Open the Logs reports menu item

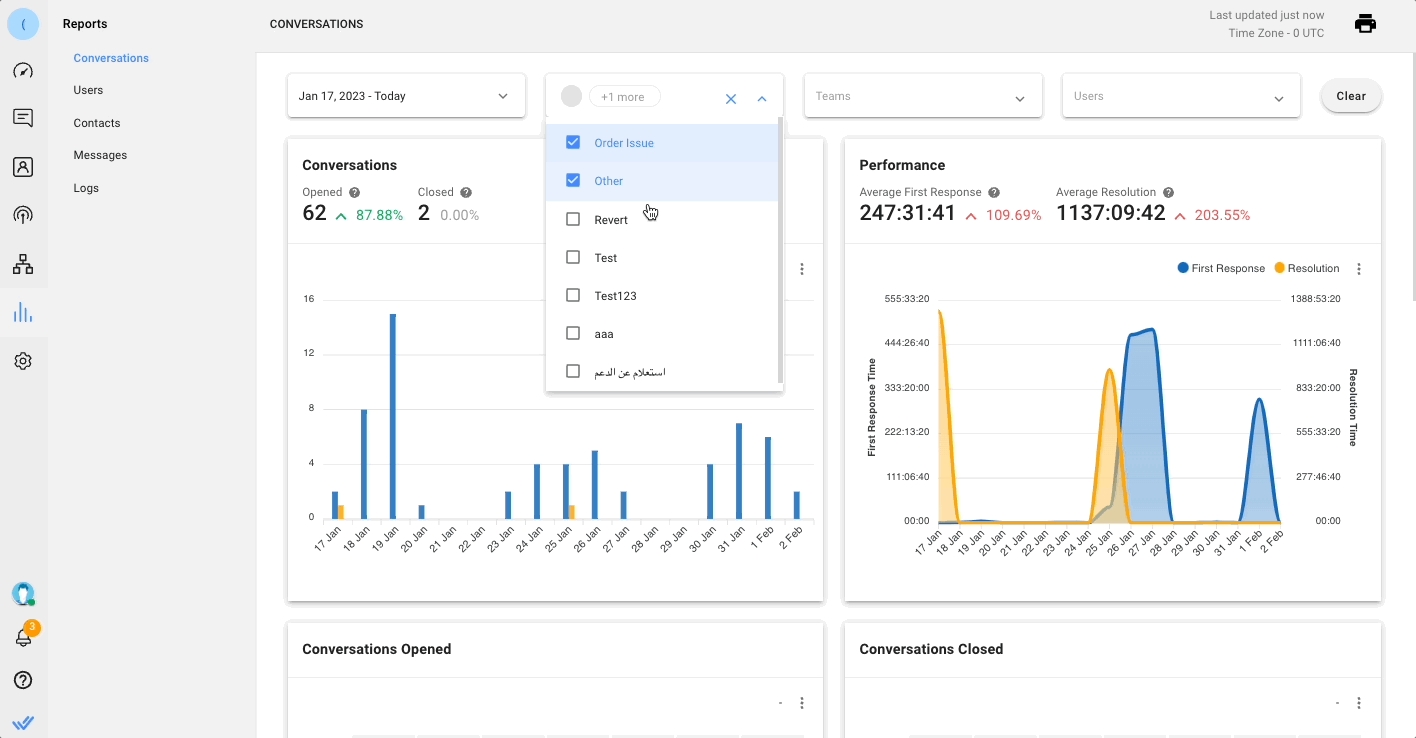click(x=86, y=188)
